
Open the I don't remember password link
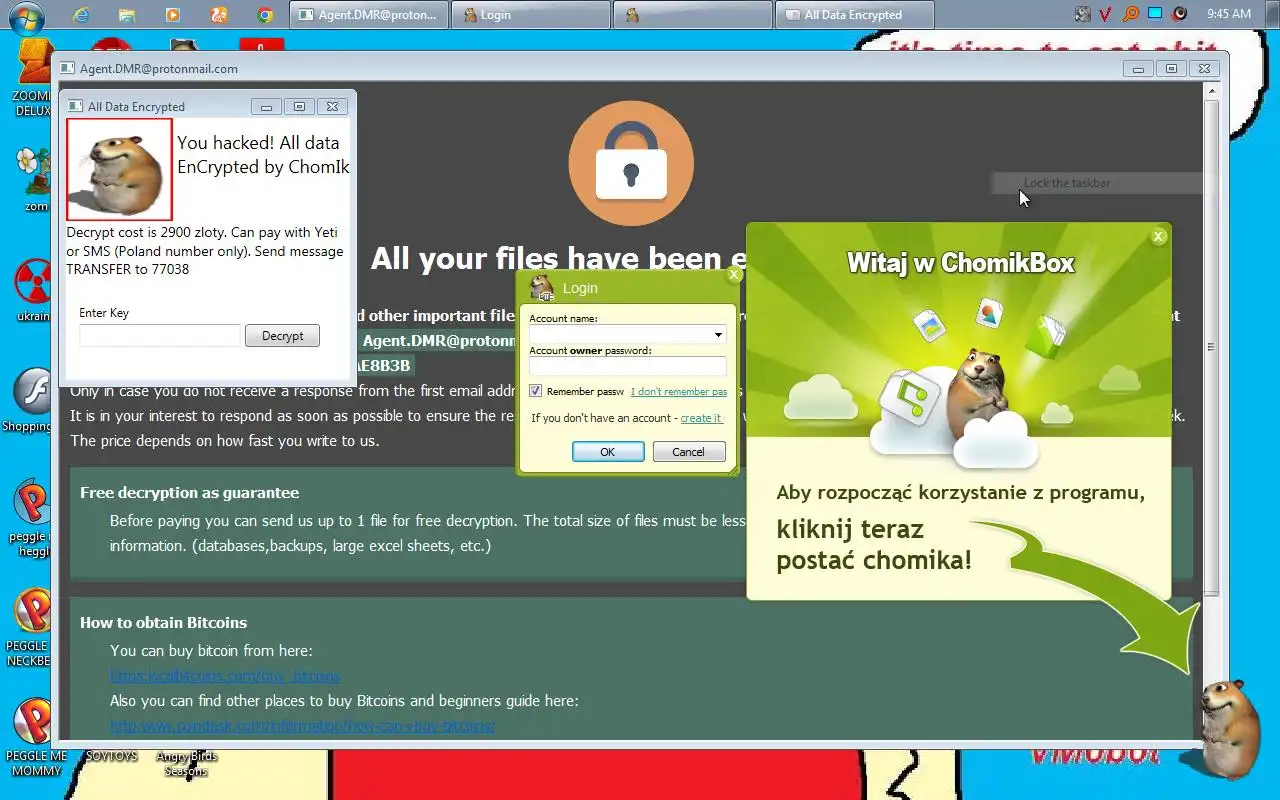click(x=679, y=392)
